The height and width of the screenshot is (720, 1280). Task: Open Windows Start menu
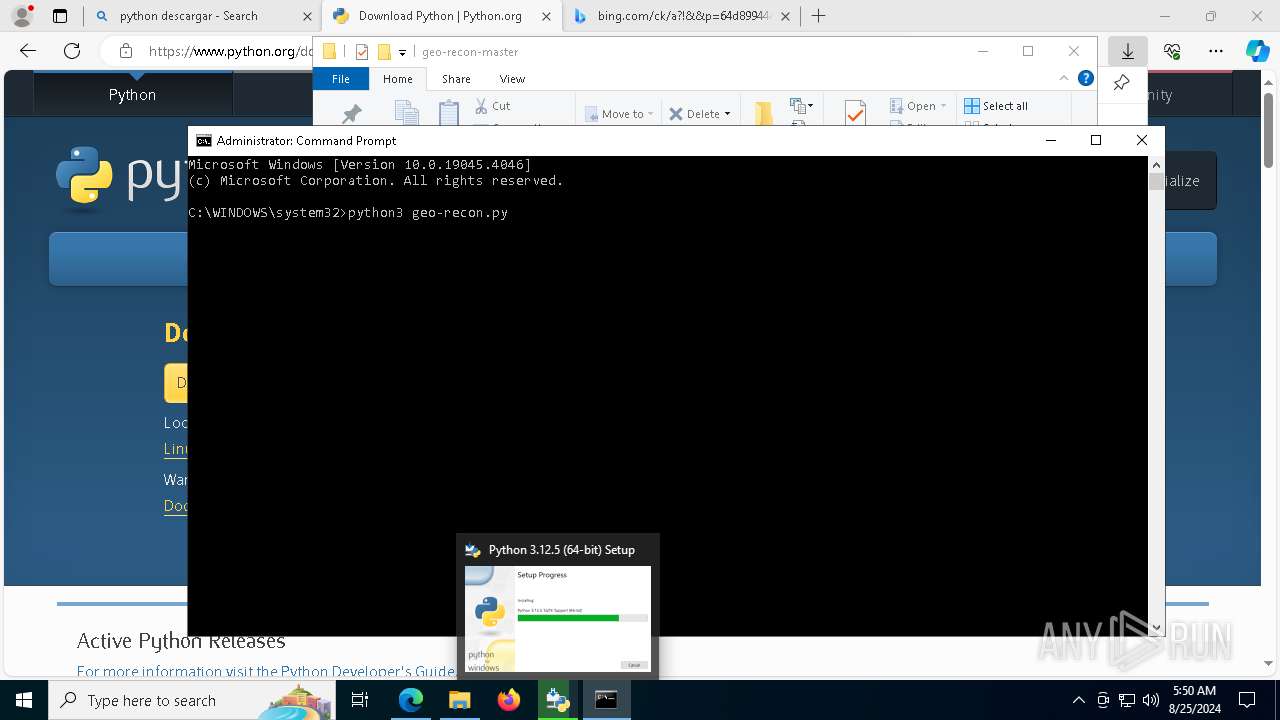point(24,700)
